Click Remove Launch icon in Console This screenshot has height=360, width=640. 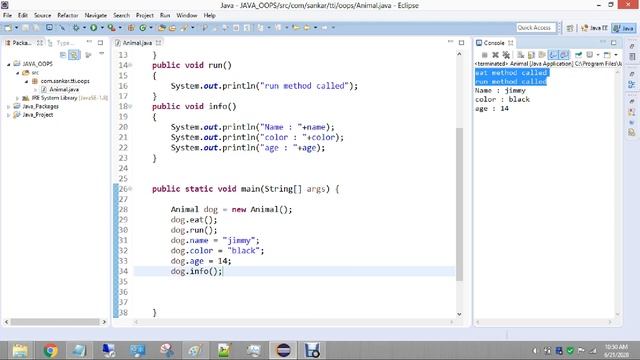click(x=495, y=55)
